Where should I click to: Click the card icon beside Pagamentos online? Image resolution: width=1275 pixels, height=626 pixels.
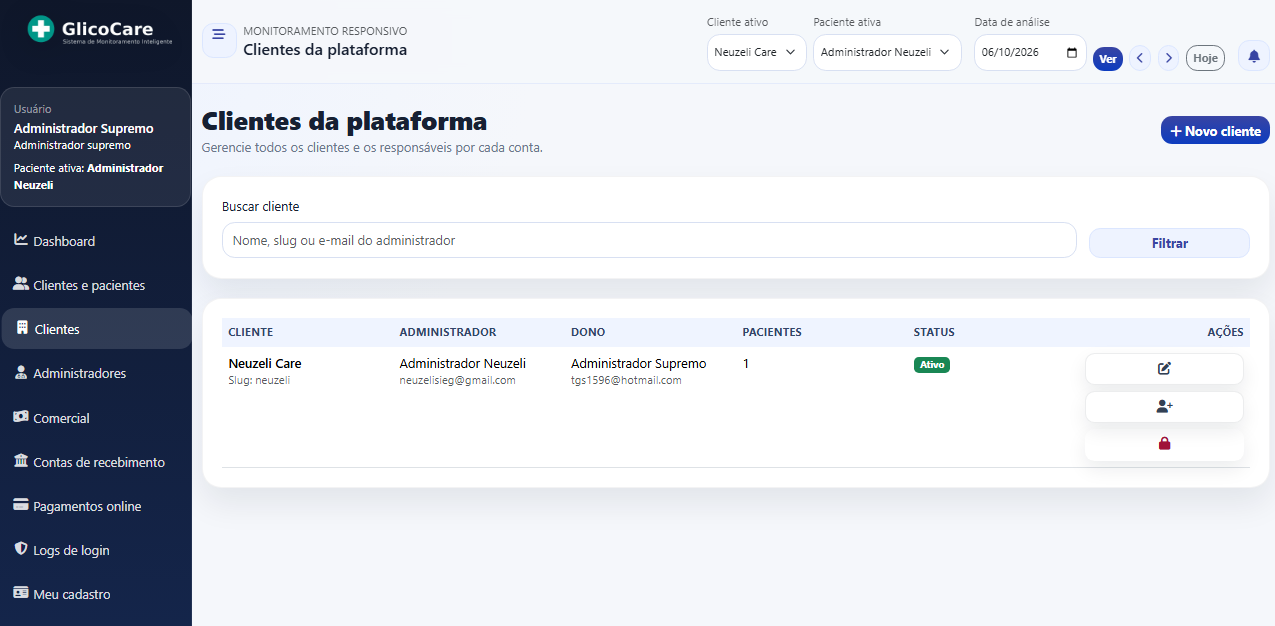(x=21, y=505)
